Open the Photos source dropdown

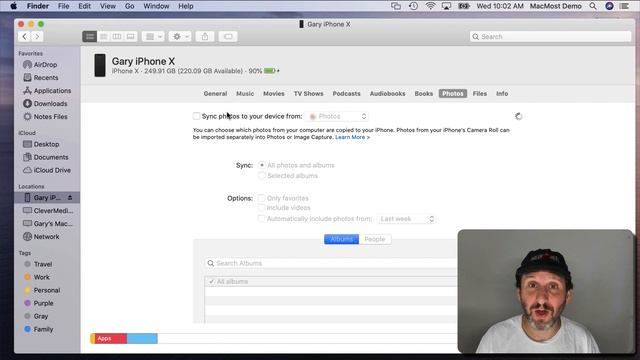pos(338,116)
